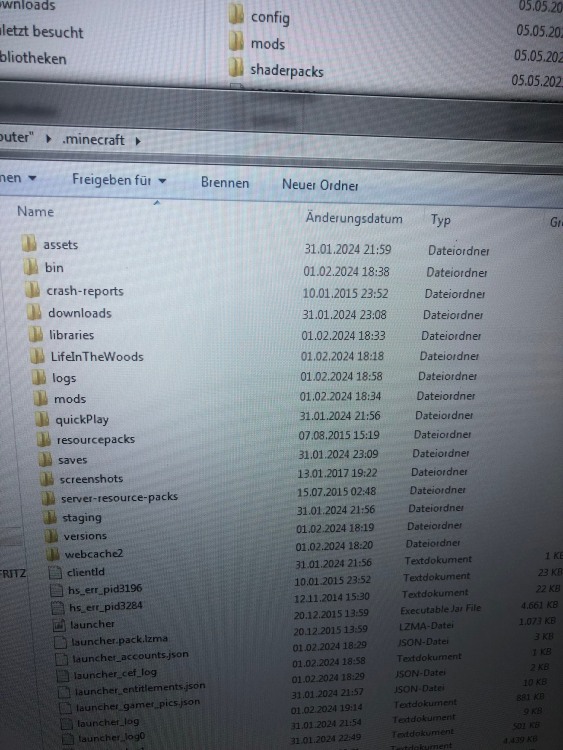
Task: Click Textdokument type of clientId
Action: click(x=438, y=560)
